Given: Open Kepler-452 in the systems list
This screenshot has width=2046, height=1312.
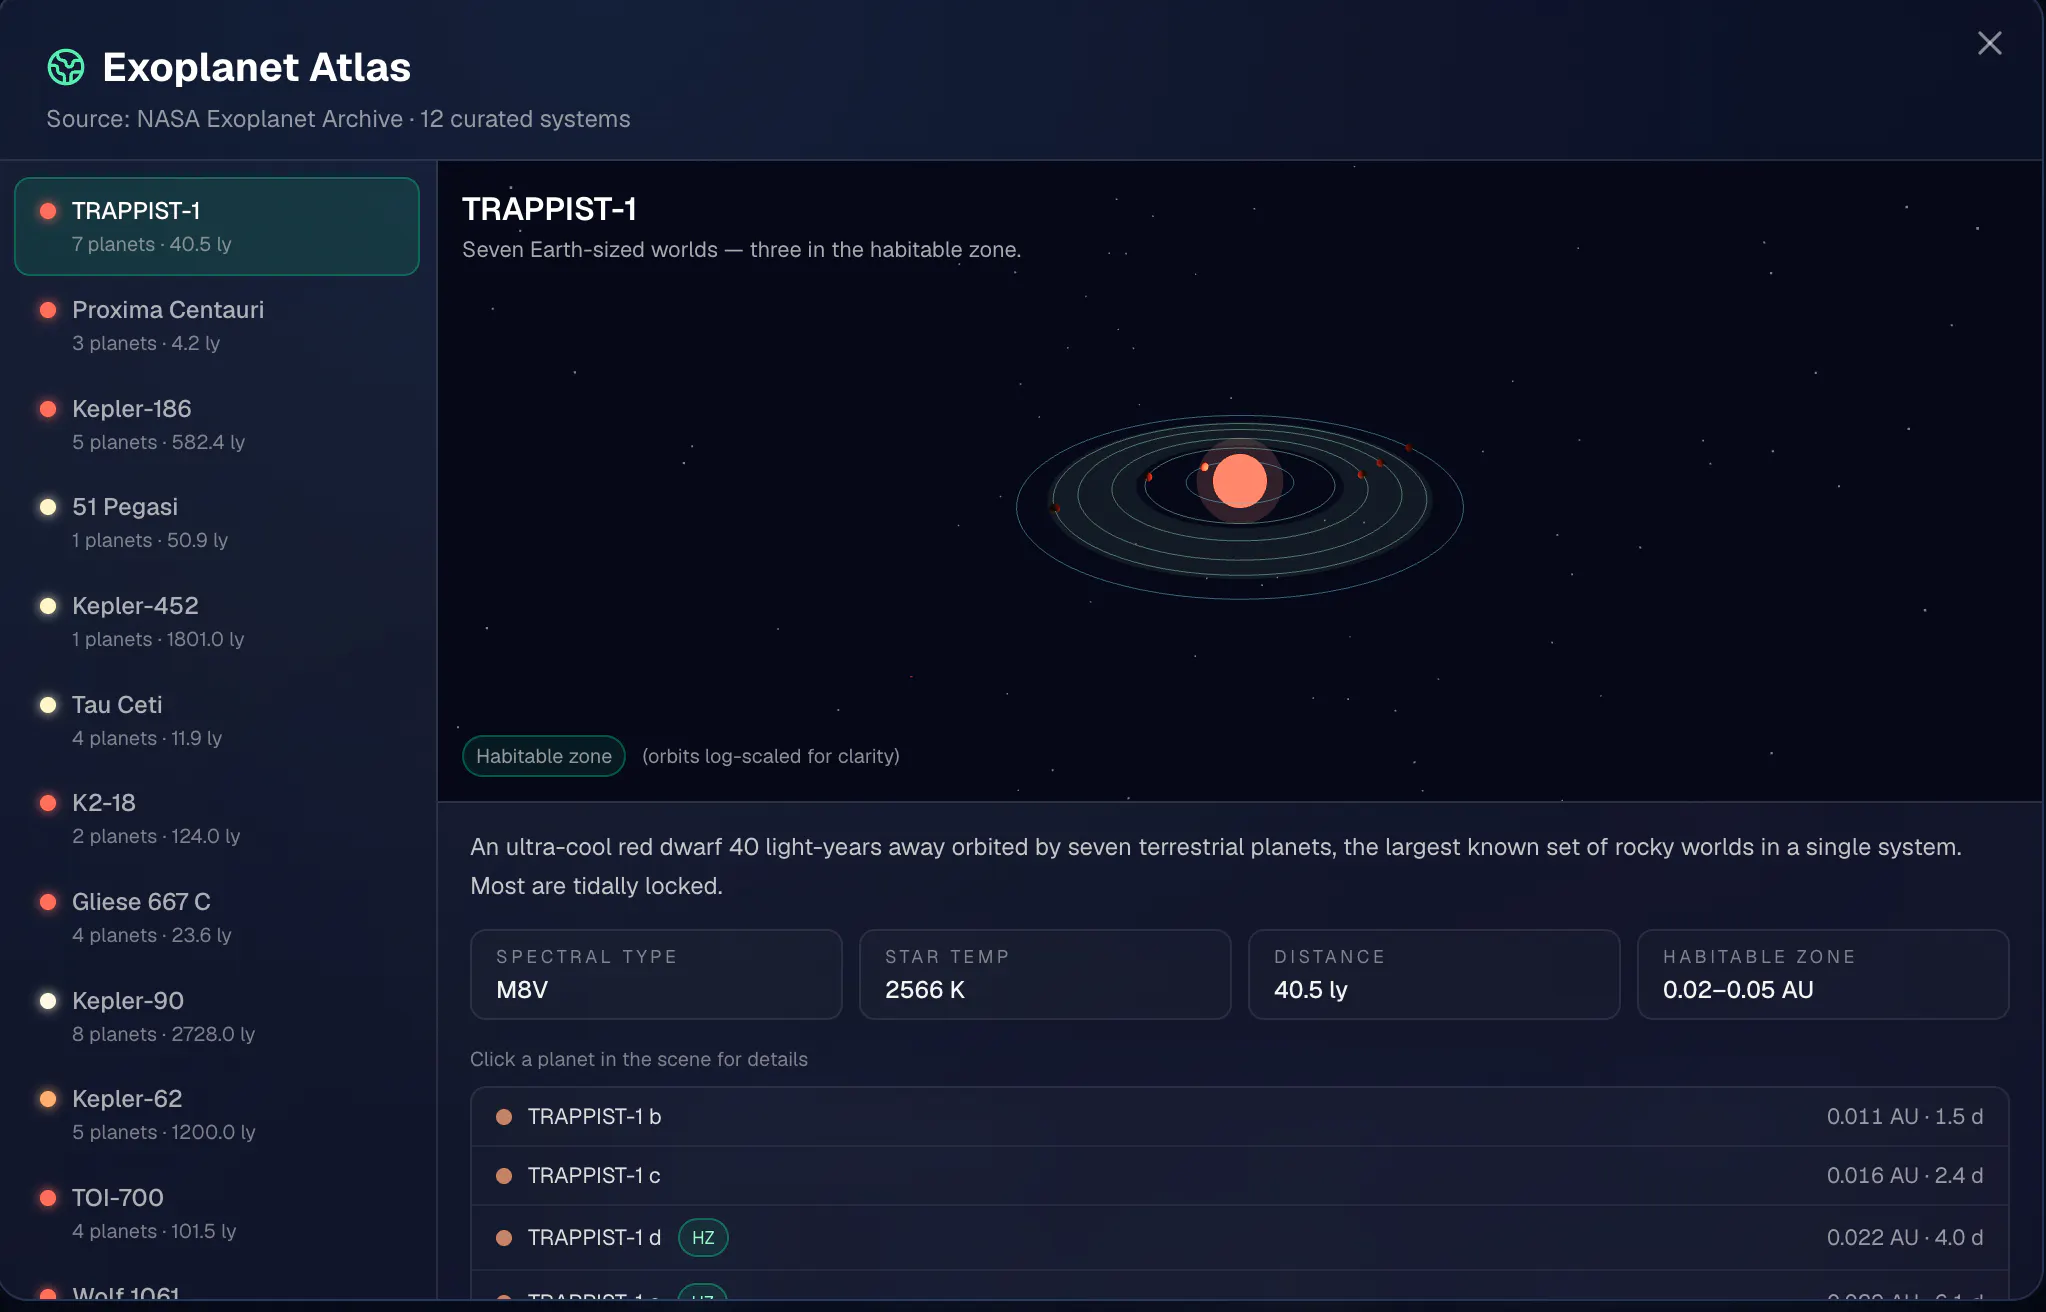Looking at the screenshot, I should coord(216,621).
